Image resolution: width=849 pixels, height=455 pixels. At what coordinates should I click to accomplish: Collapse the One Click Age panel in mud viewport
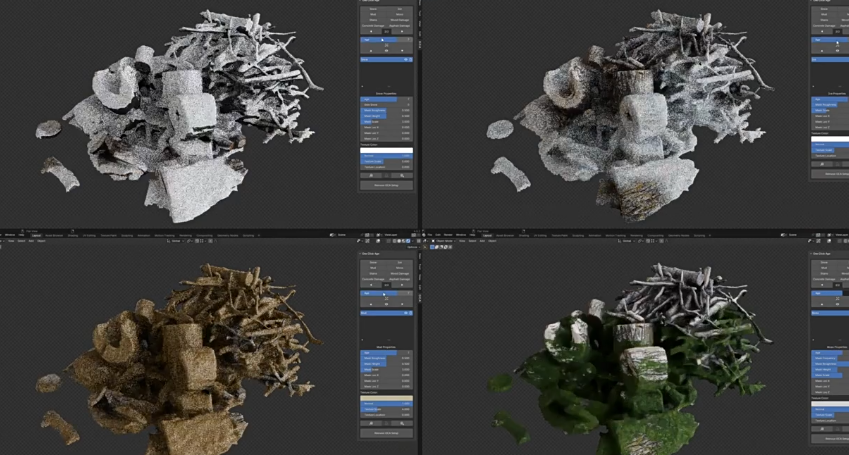pos(362,254)
